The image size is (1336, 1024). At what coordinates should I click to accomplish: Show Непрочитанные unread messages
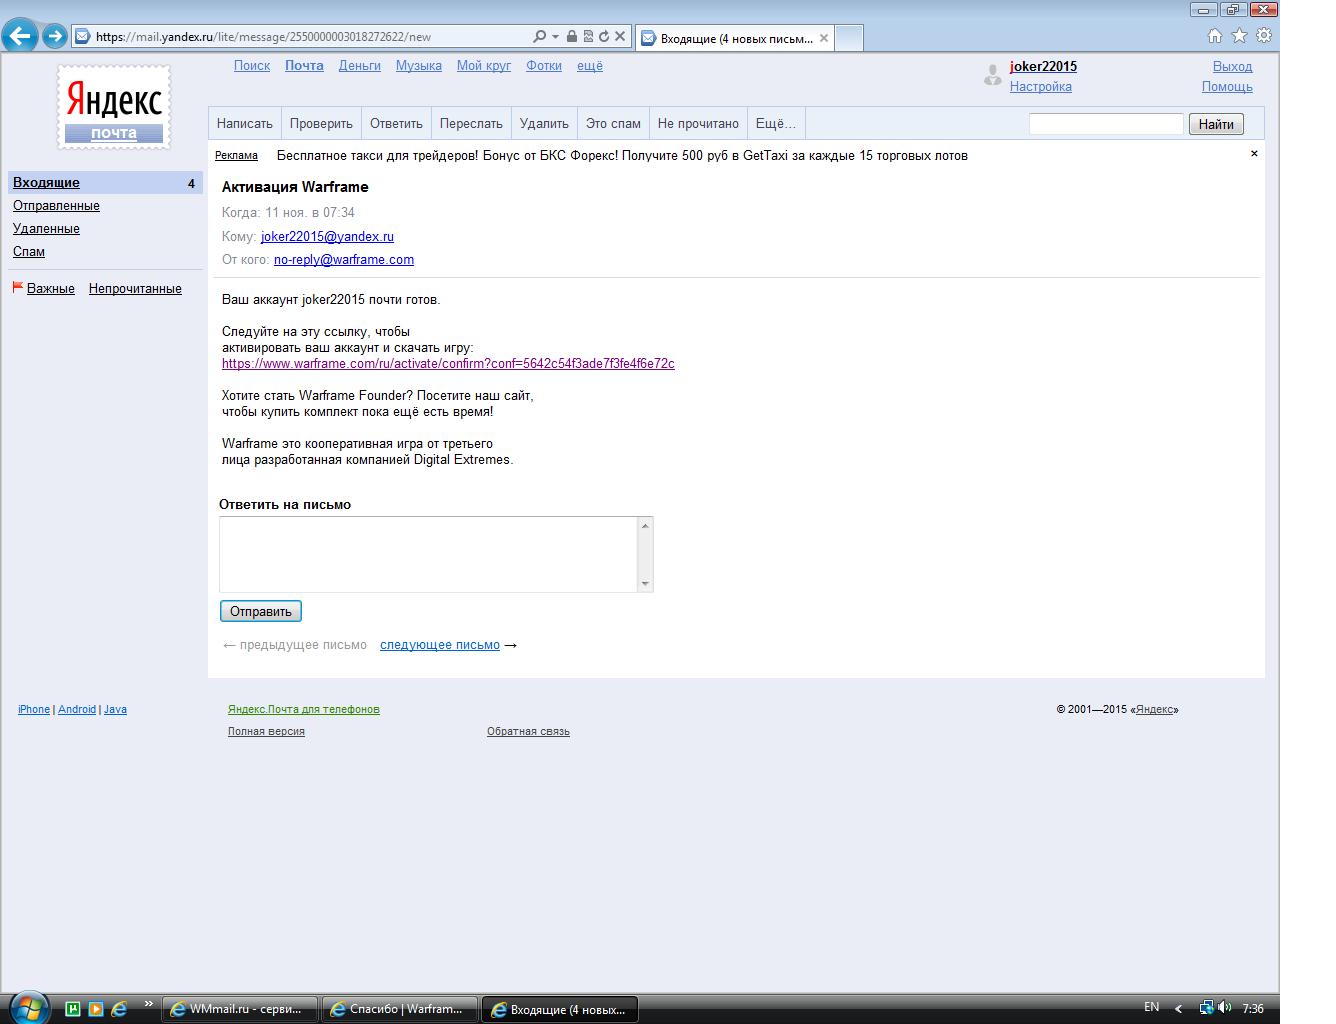135,289
